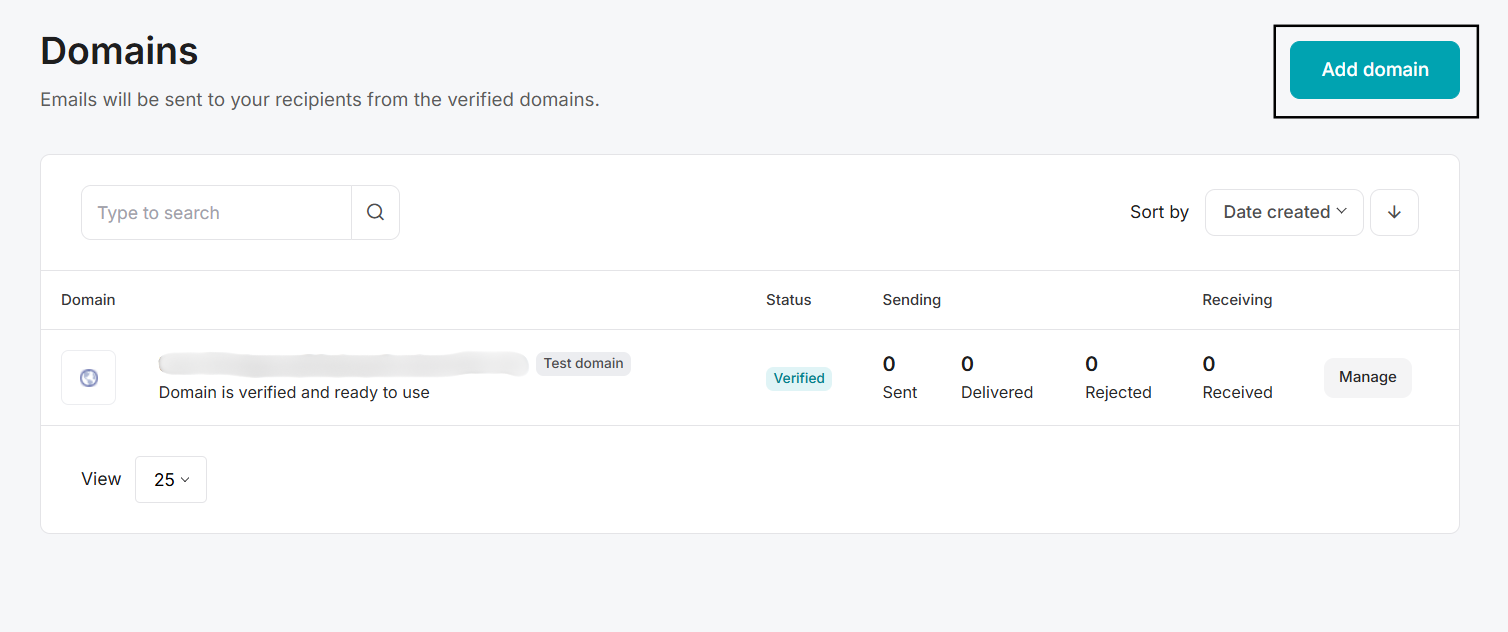Image resolution: width=1508 pixels, height=632 pixels.
Task: Click the Verified status badge
Action: tap(798, 378)
